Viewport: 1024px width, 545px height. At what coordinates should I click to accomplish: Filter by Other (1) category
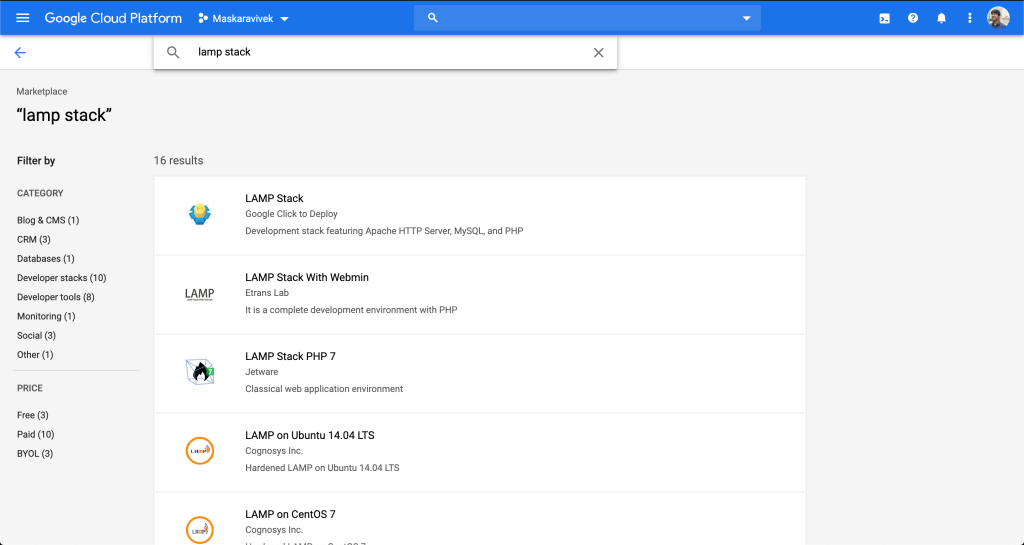(x=35, y=354)
